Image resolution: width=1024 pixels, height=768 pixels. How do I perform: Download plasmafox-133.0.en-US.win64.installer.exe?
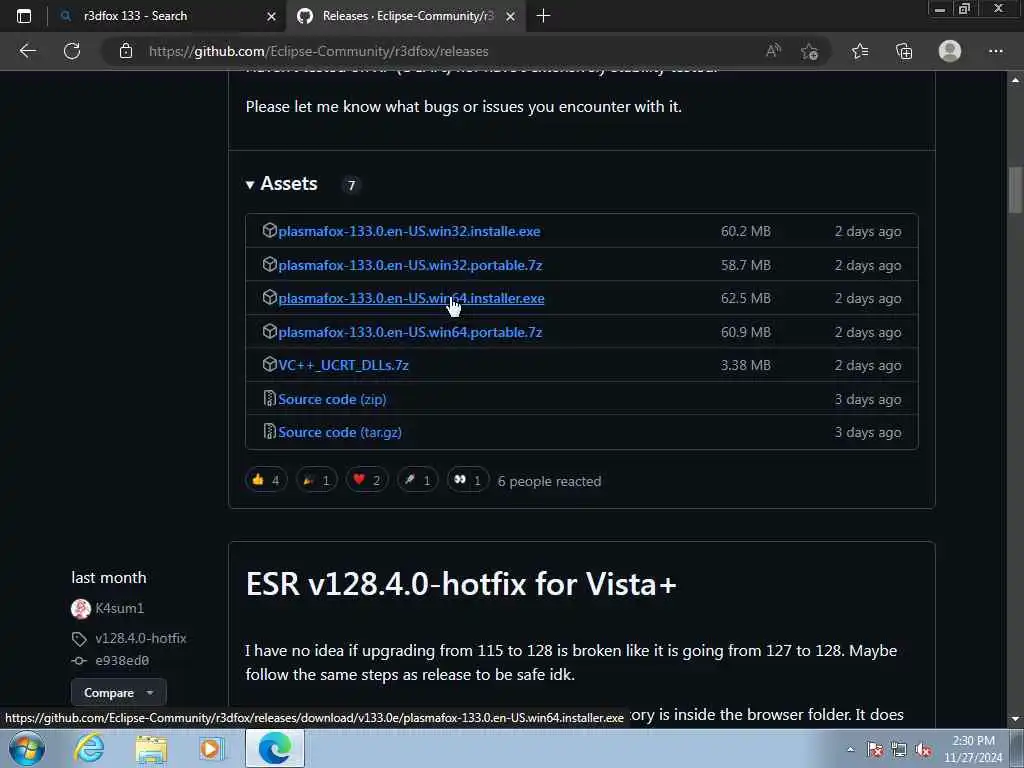(411, 298)
